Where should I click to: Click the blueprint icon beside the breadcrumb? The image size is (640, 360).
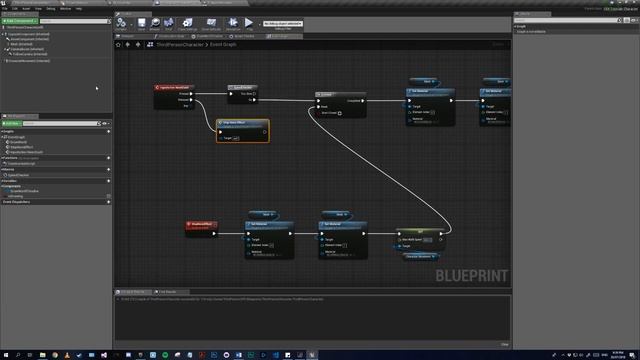[150, 44]
